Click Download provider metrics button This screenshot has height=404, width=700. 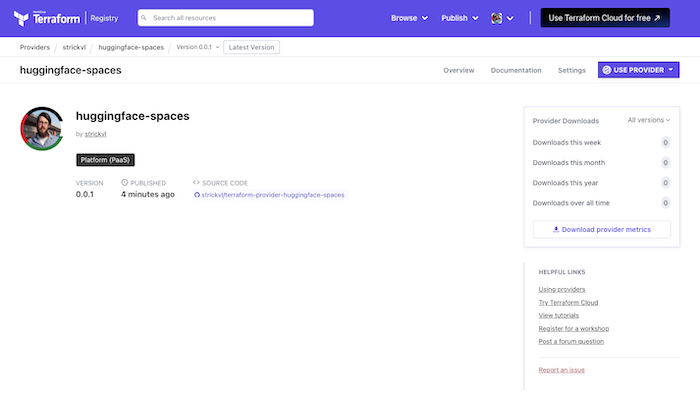[601, 229]
